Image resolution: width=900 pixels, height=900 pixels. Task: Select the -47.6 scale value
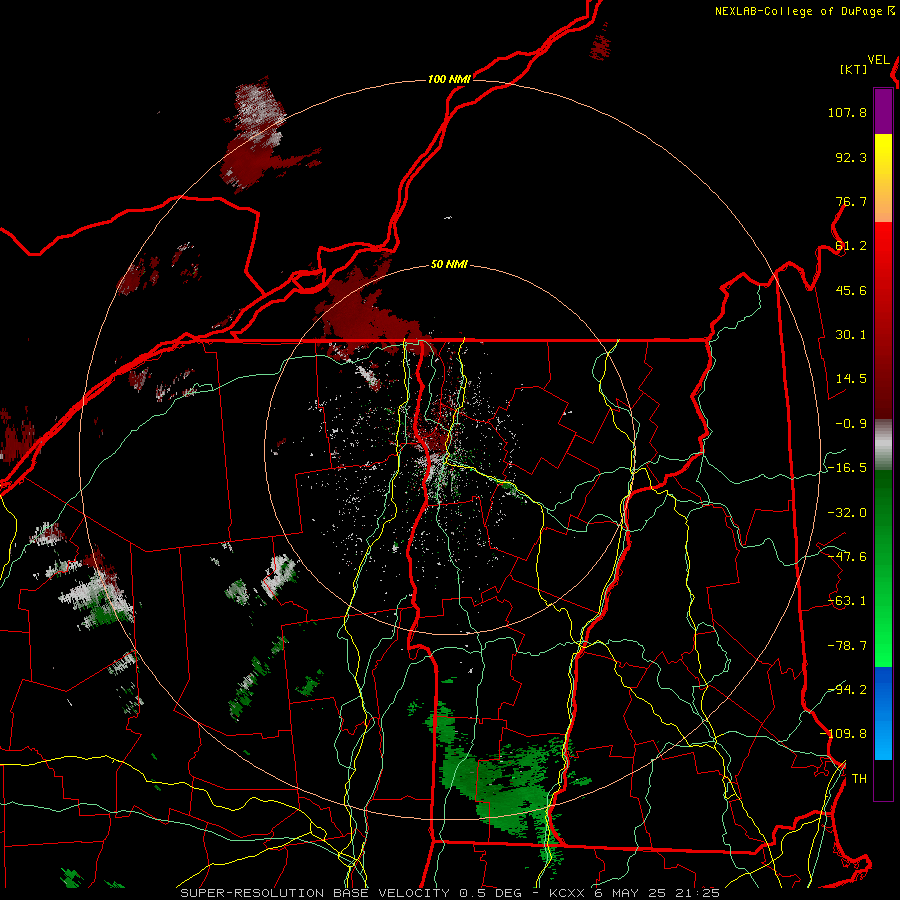pos(847,557)
